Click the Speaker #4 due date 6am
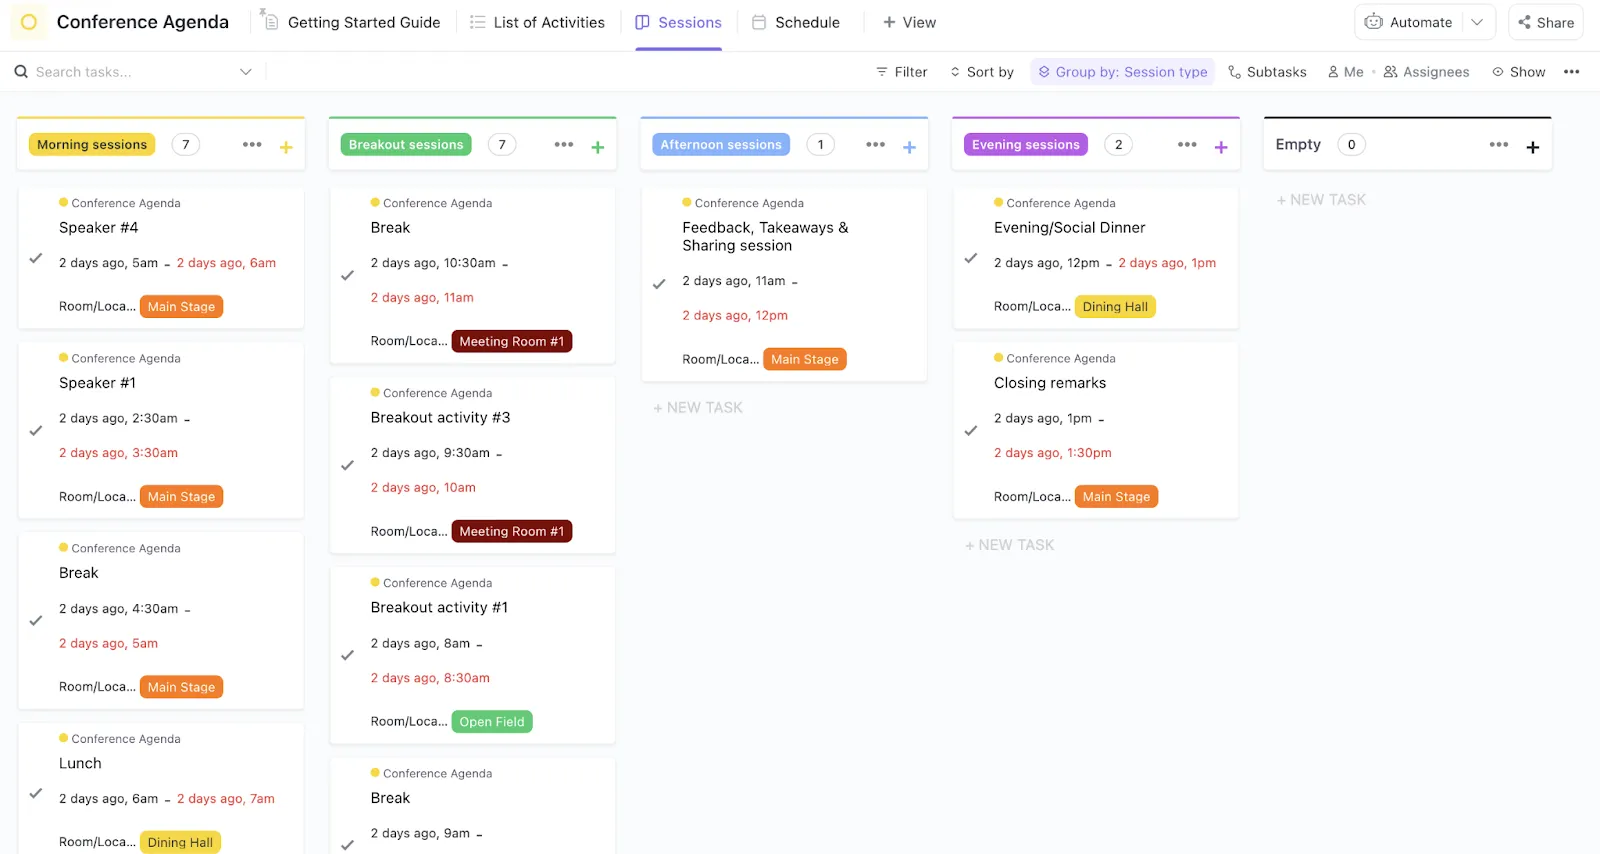Image resolution: width=1600 pixels, height=854 pixels. [x=226, y=263]
